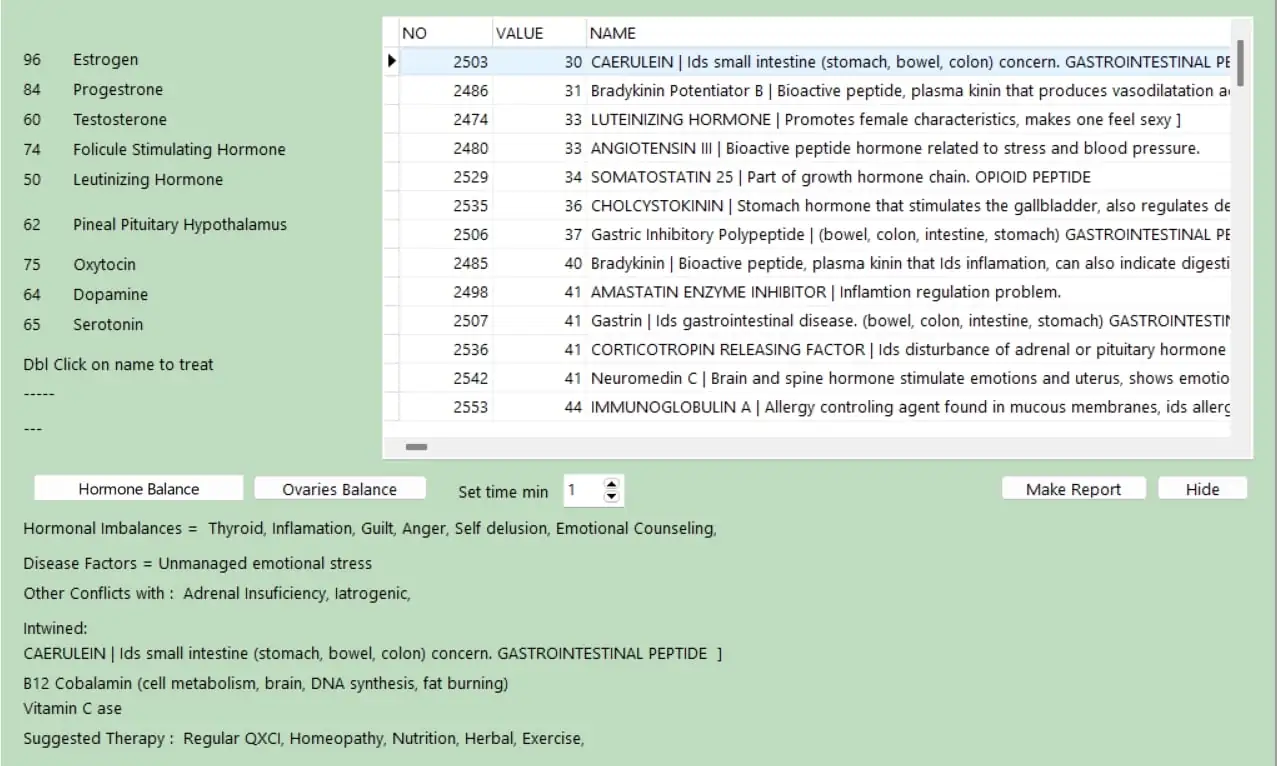Click the Make Report button
Viewport: 1277px width, 766px height.
[1073, 489]
